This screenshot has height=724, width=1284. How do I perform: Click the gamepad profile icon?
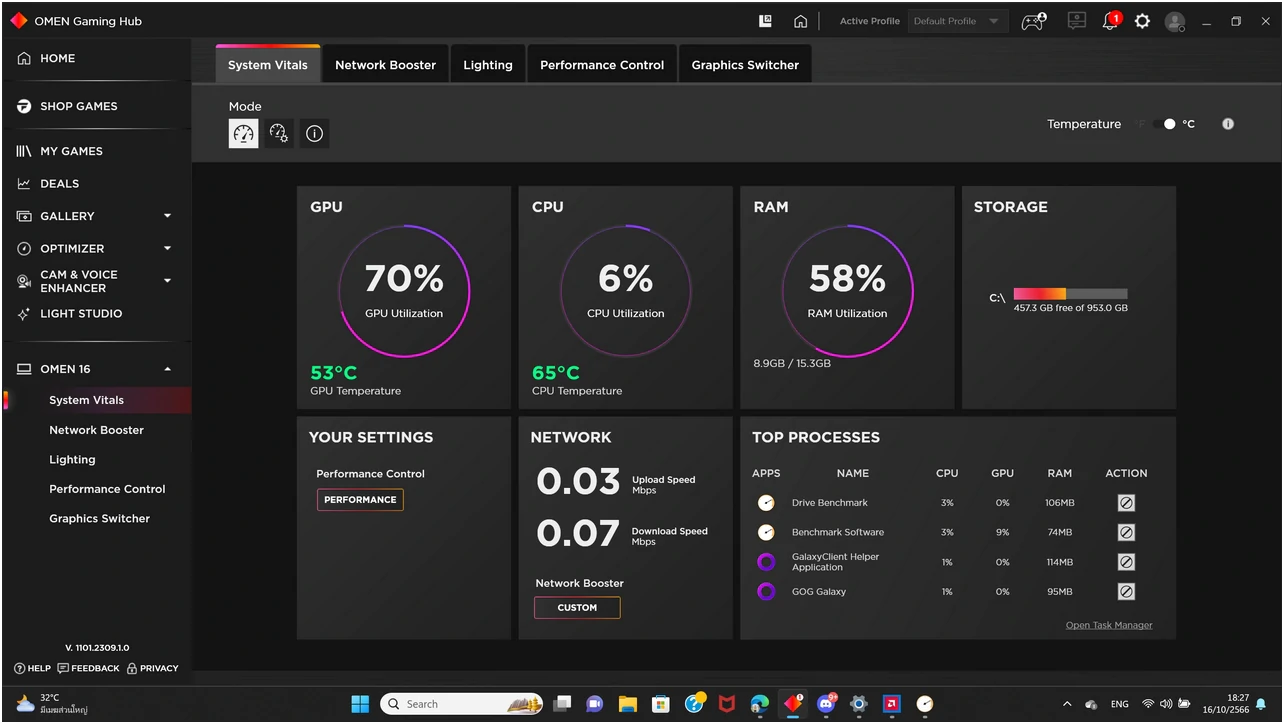[x=1033, y=21]
